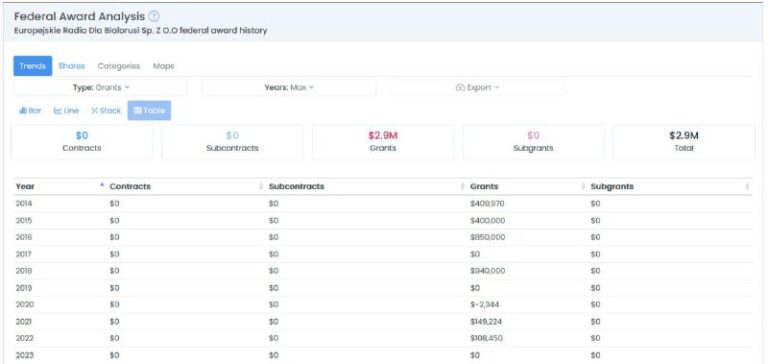Sort by Year column arrow
The image size is (768, 364).
coord(102,185)
